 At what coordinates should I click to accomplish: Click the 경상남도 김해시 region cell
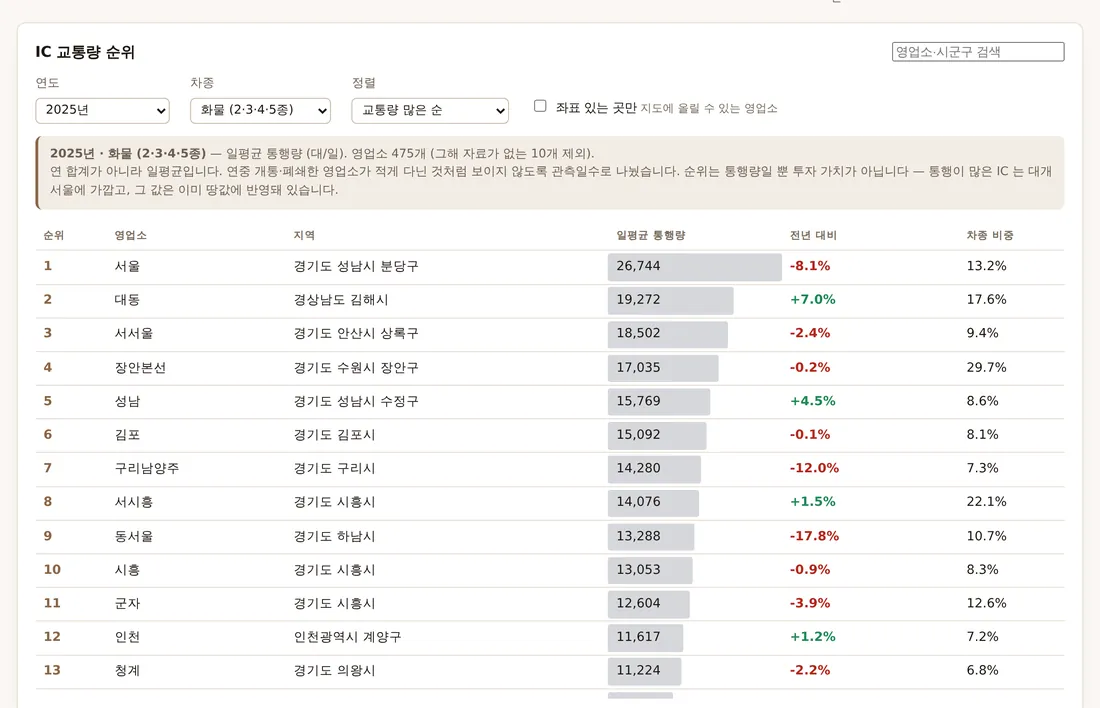(340, 300)
